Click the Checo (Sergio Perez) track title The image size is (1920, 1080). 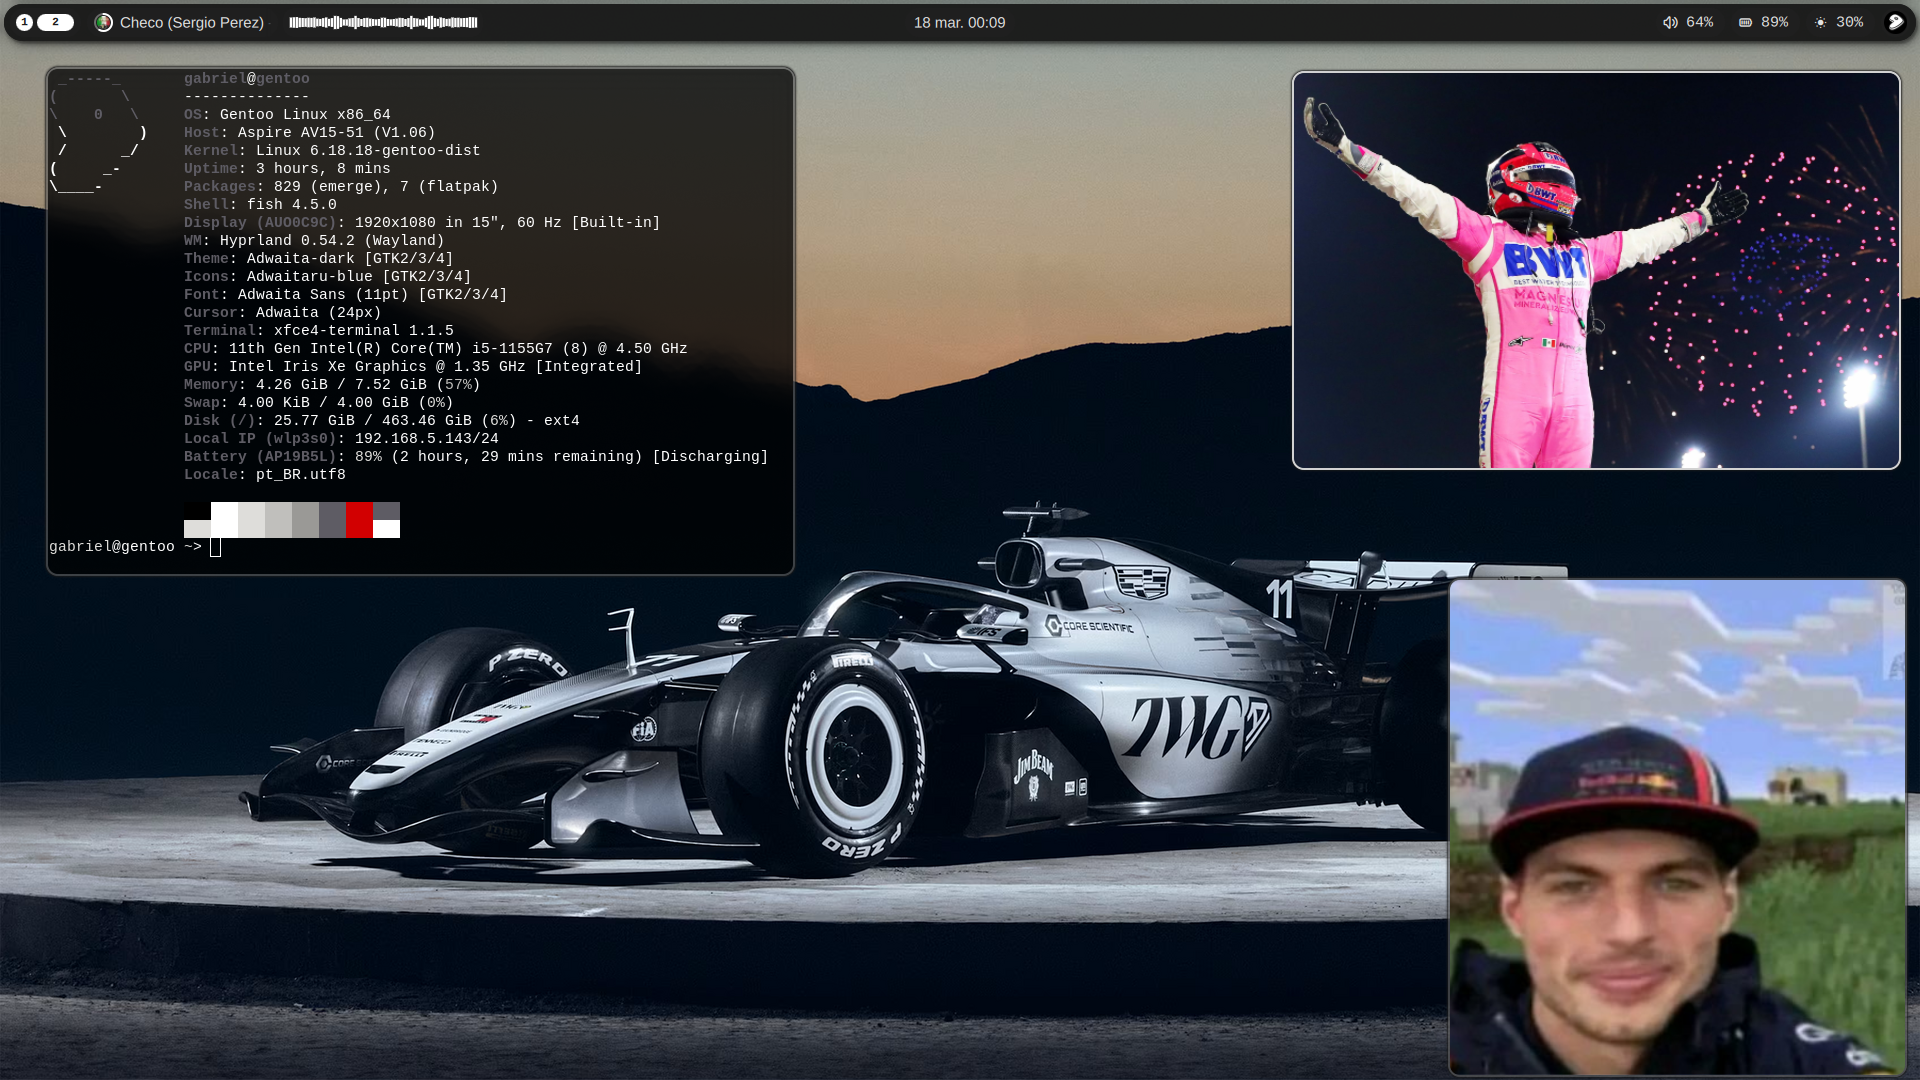click(x=192, y=22)
